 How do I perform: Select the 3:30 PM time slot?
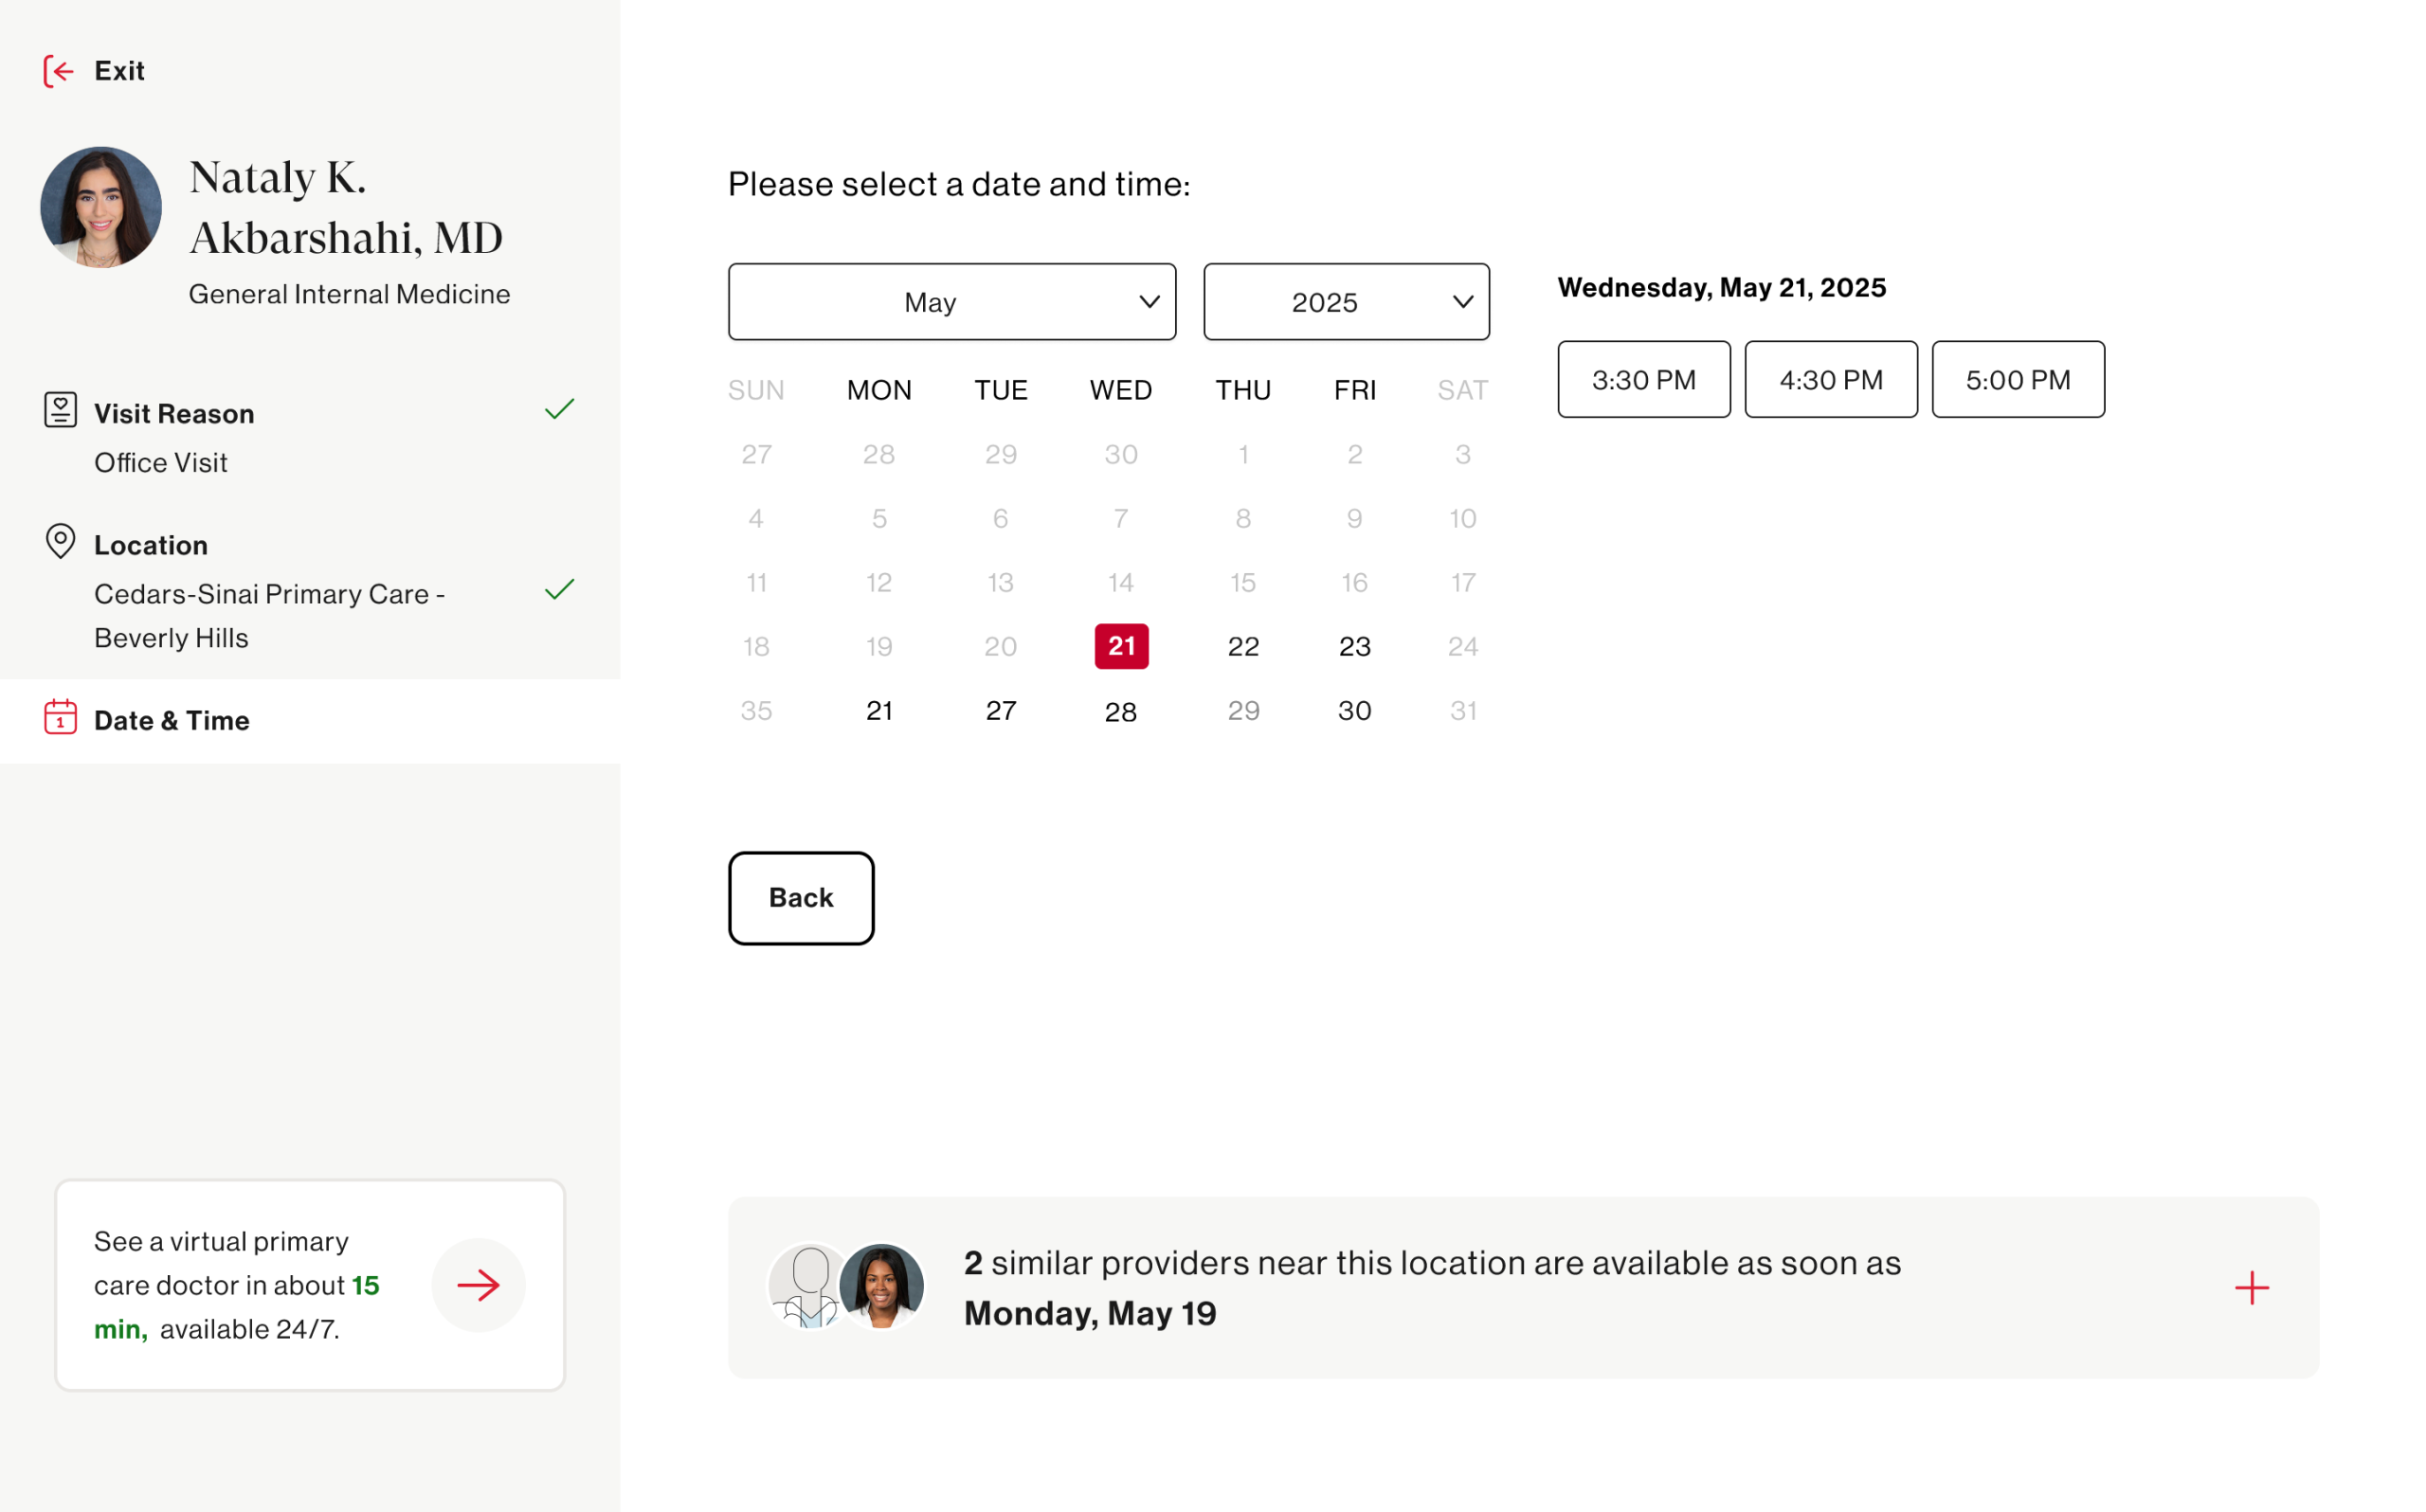point(1643,380)
